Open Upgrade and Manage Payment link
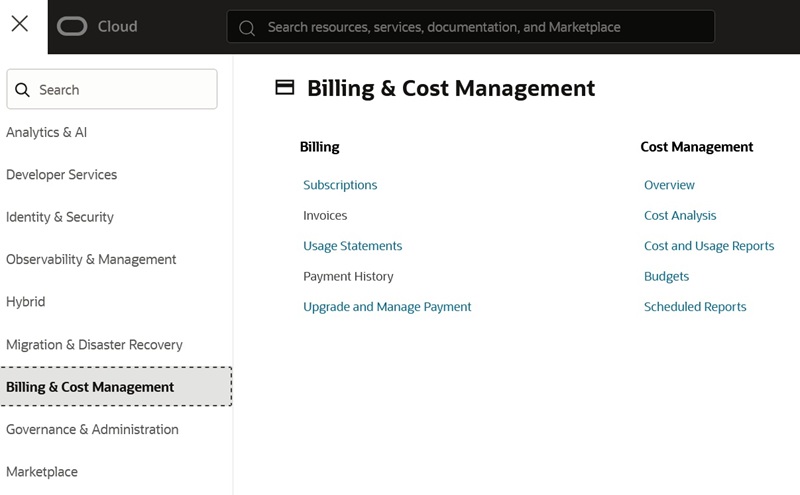Image resolution: width=800 pixels, height=495 pixels. (x=387, y=307)
